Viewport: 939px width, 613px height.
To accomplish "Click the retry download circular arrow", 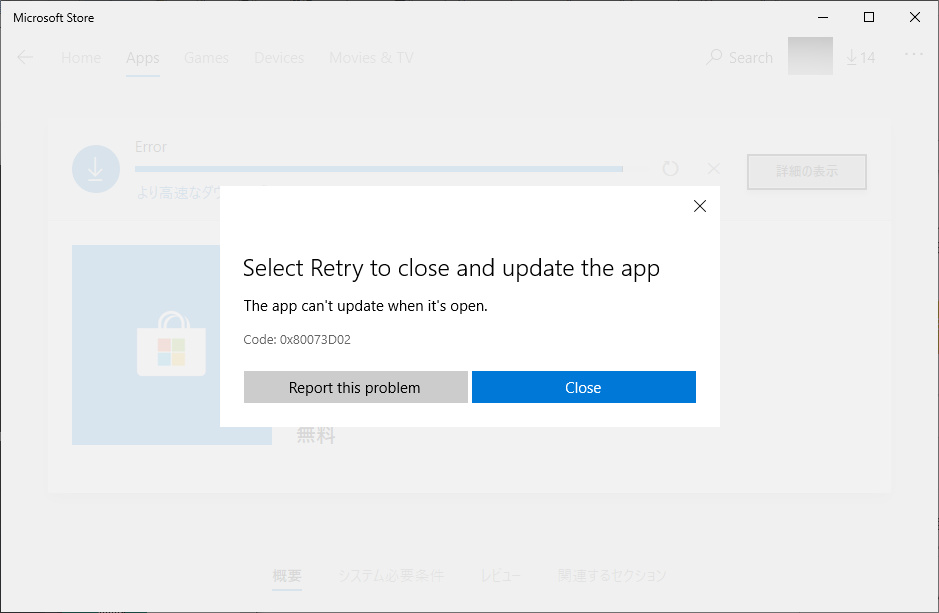I will pos(671,169).
